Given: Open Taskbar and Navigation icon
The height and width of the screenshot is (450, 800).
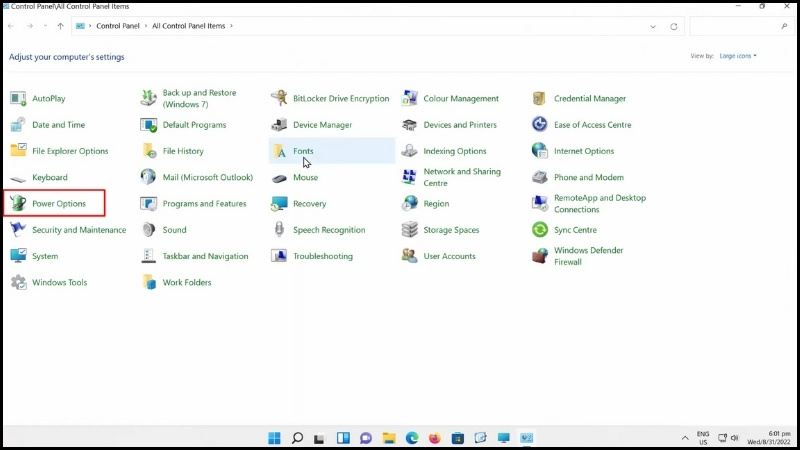Looking at the screenshot, I should [x=148, y=256].
